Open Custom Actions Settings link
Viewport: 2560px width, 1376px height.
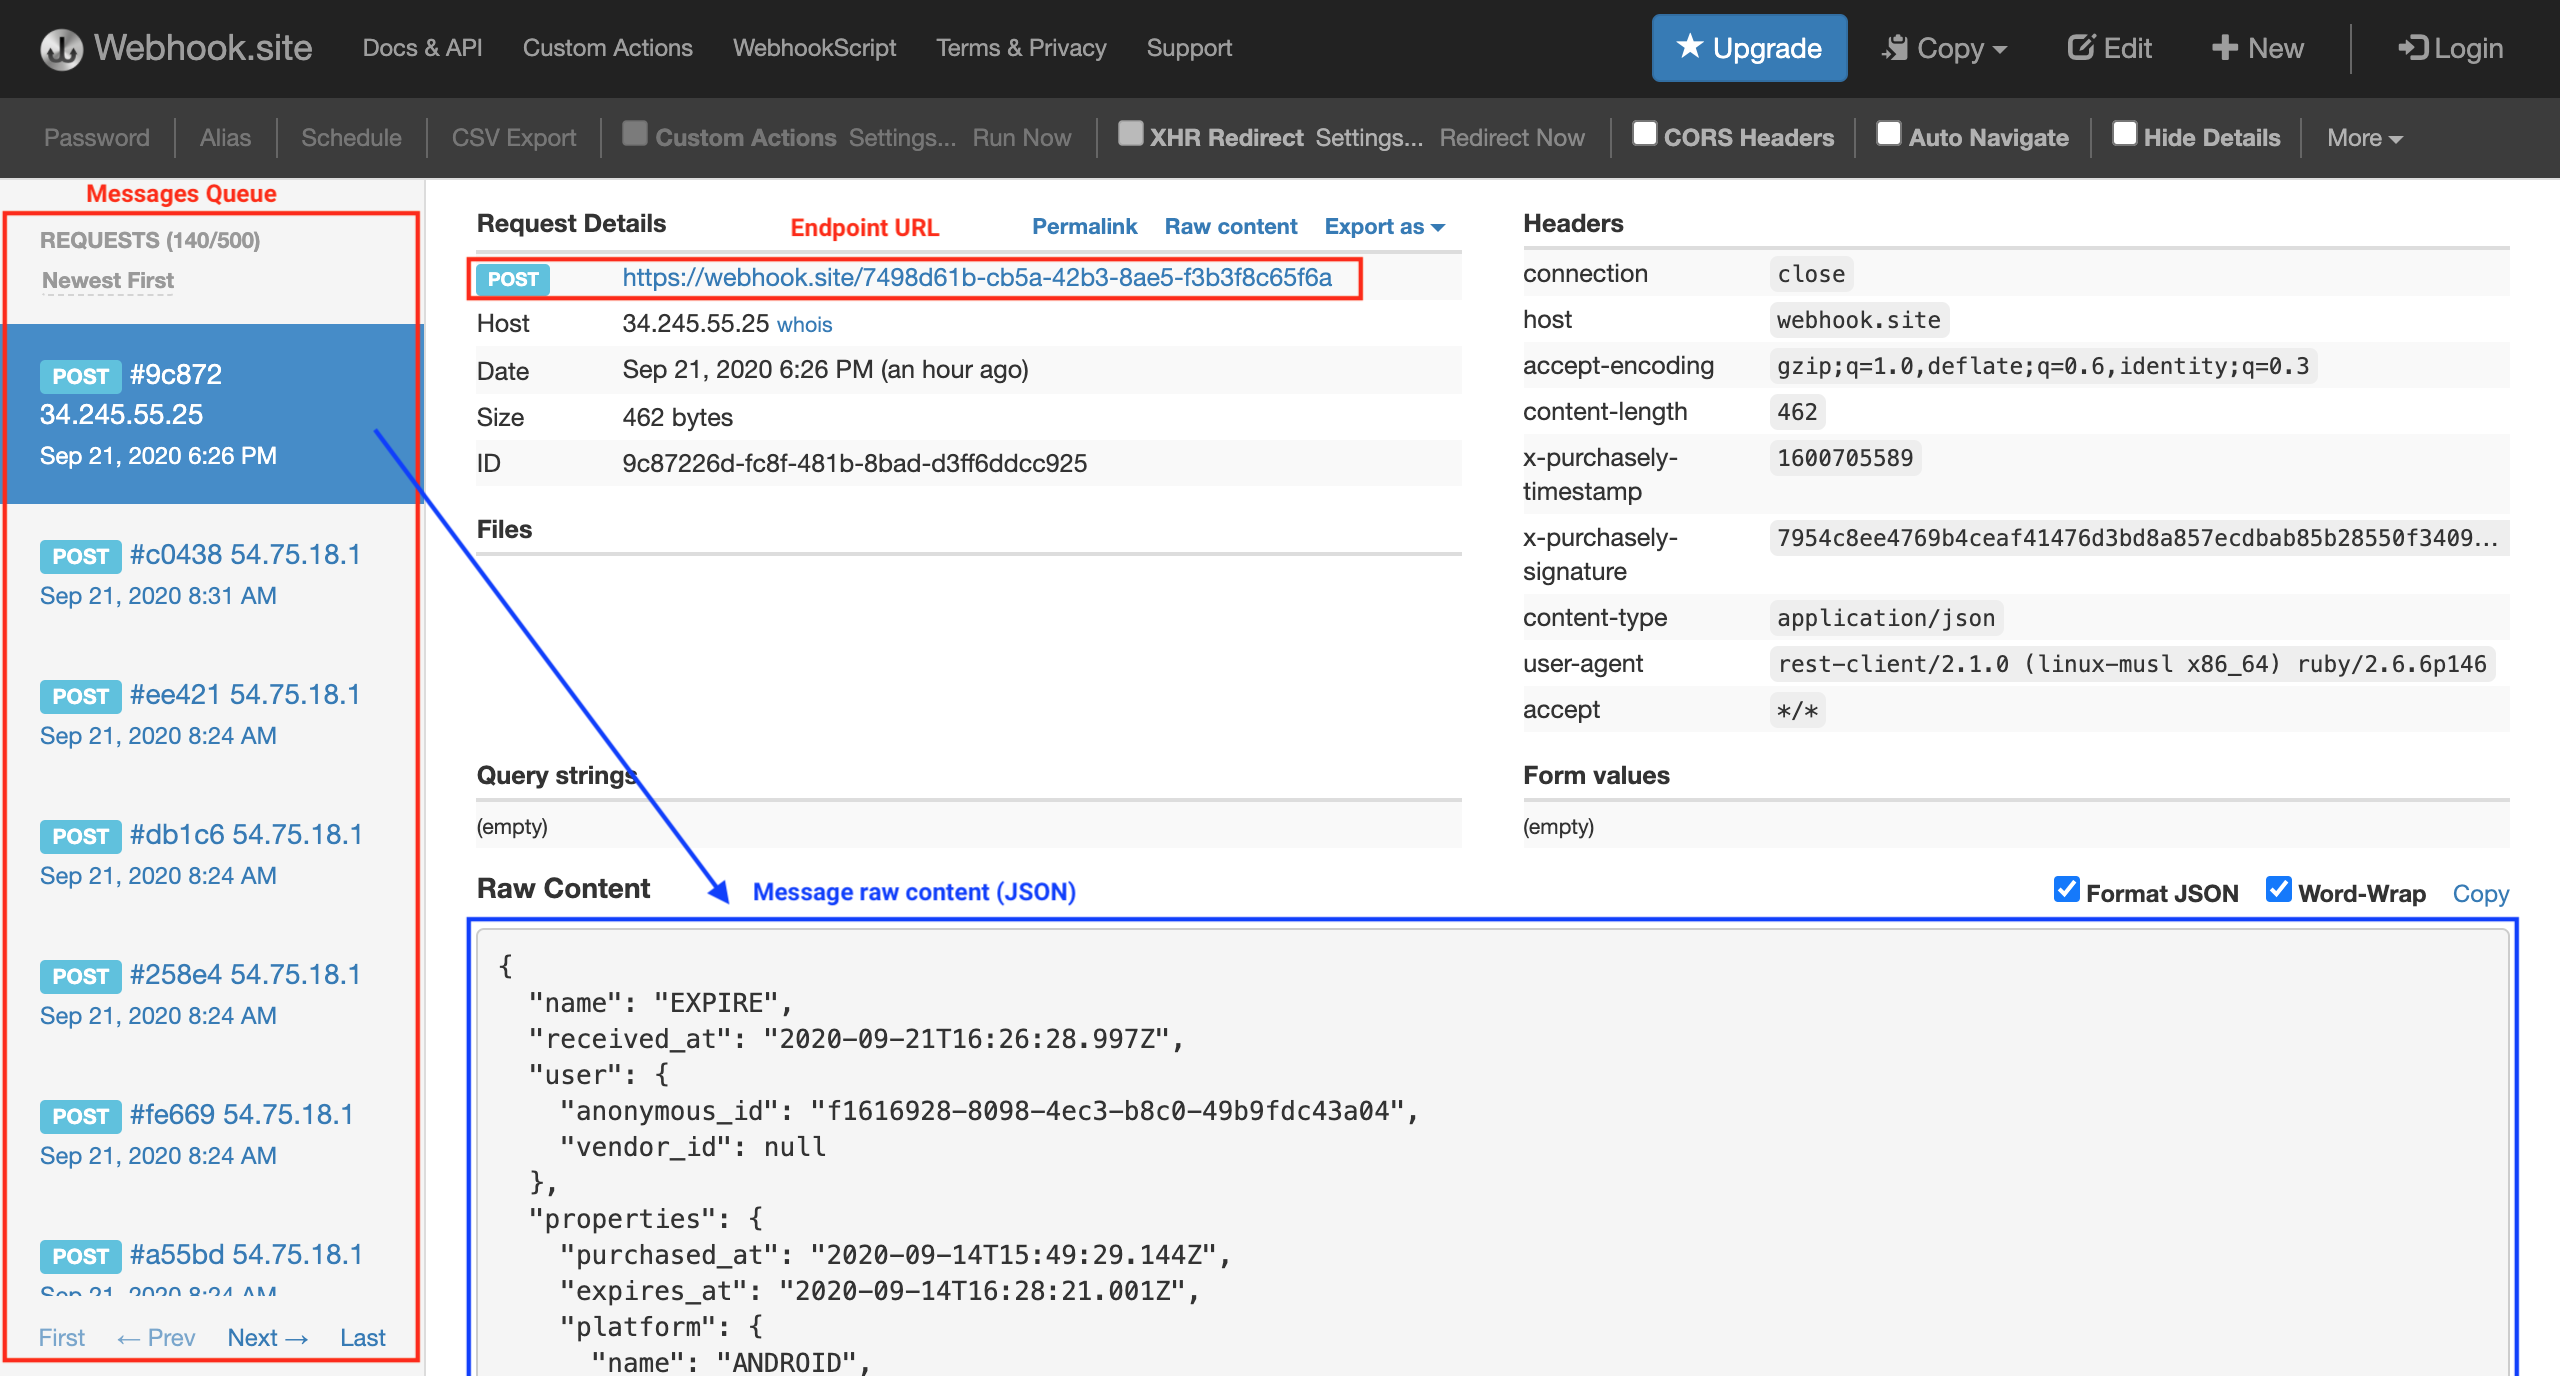pyautogui.click(x=902, y=138)
